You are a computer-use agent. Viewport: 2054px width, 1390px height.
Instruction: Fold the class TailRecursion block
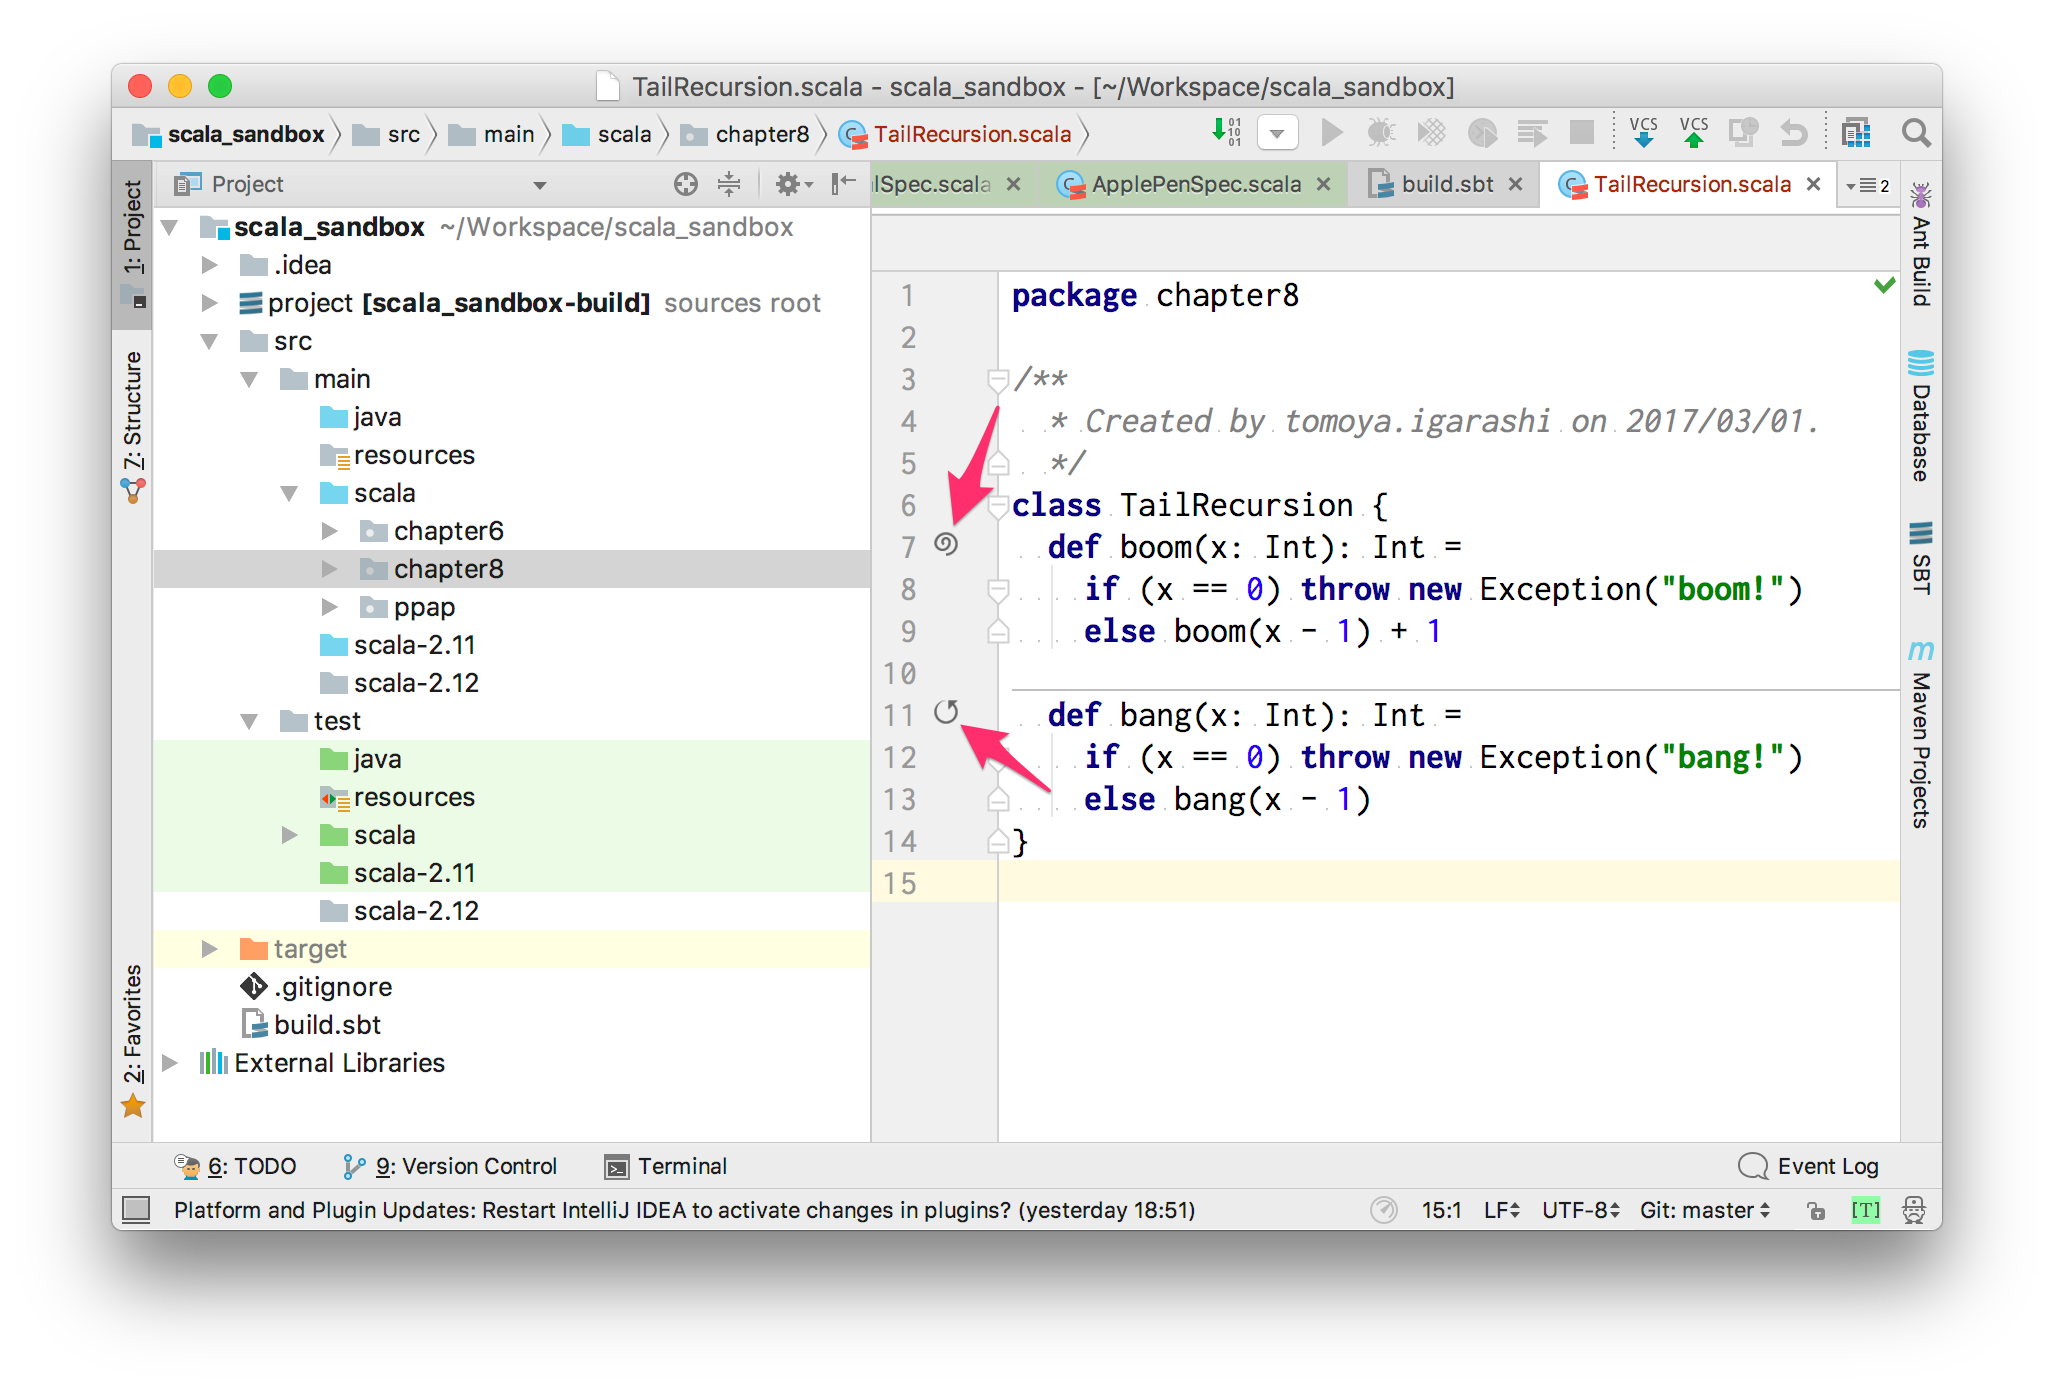pyautogui.click(x=997, y=506)
